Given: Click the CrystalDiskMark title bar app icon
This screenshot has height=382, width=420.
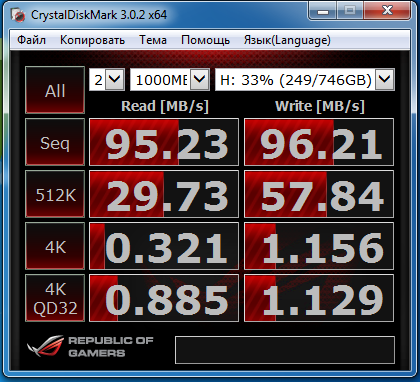Looking at the screenshot, I should 17,15.
